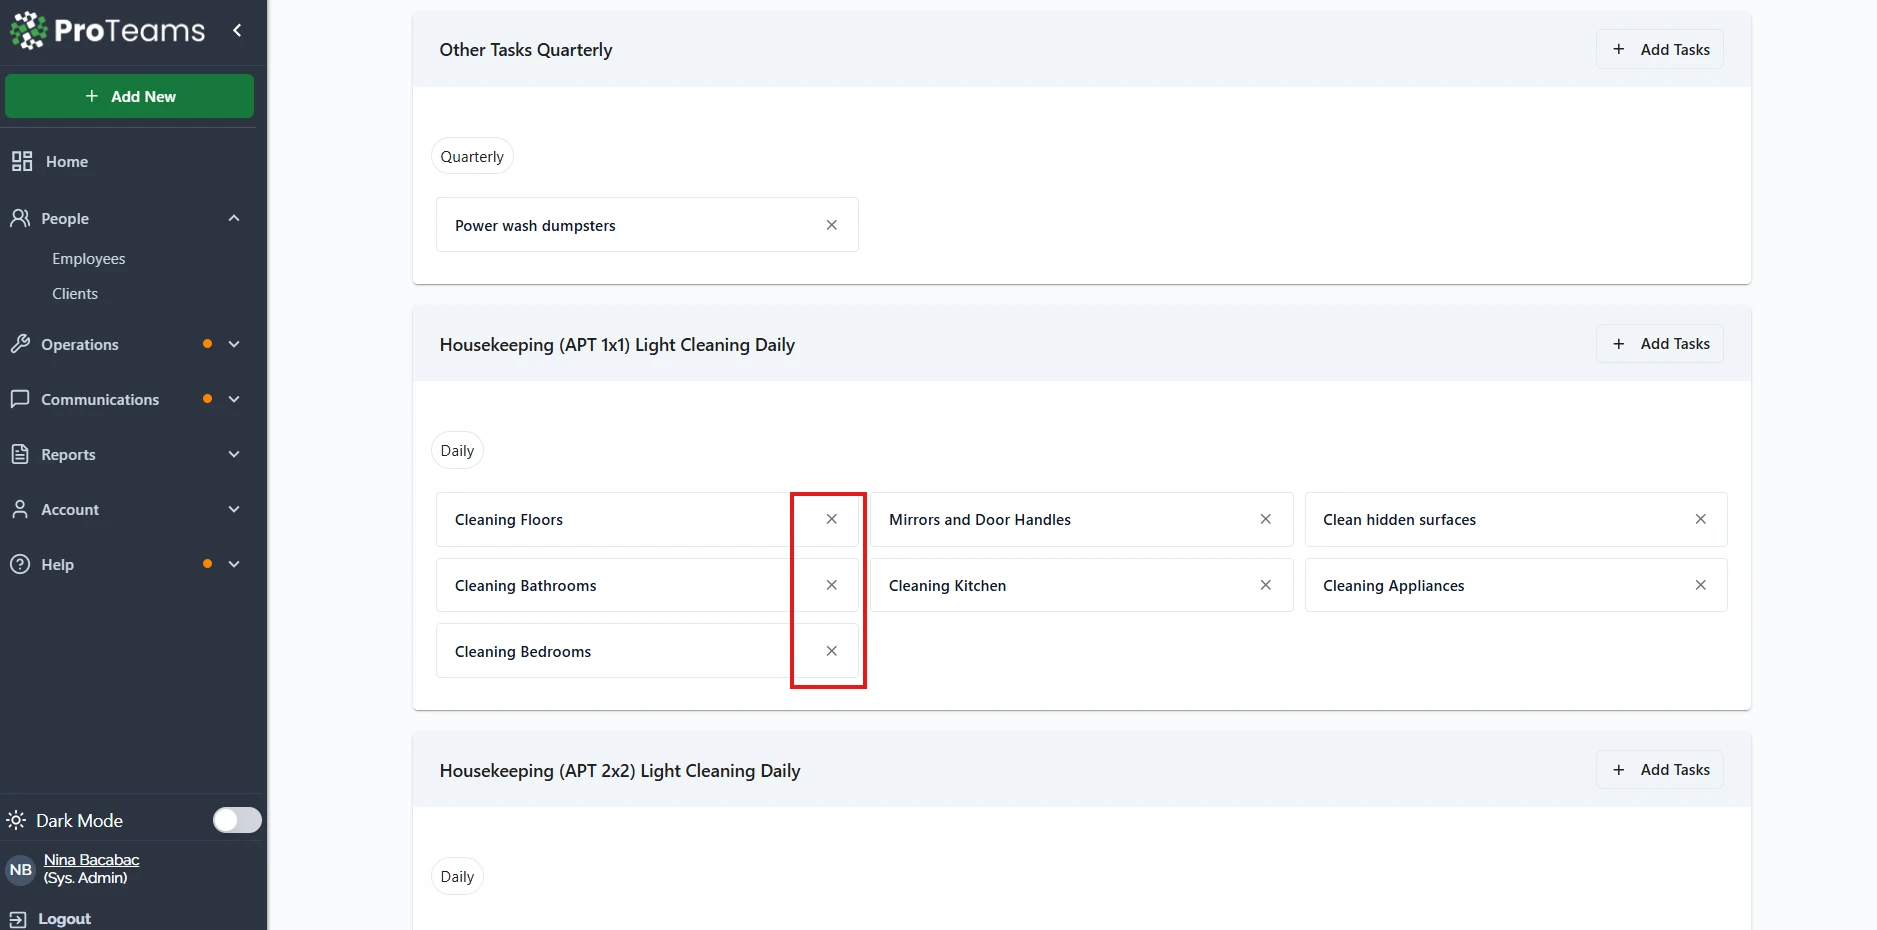Add tasks to Other Tasks Quarterly
This screenshot has height=930, width=1877.
(1660, 50)
